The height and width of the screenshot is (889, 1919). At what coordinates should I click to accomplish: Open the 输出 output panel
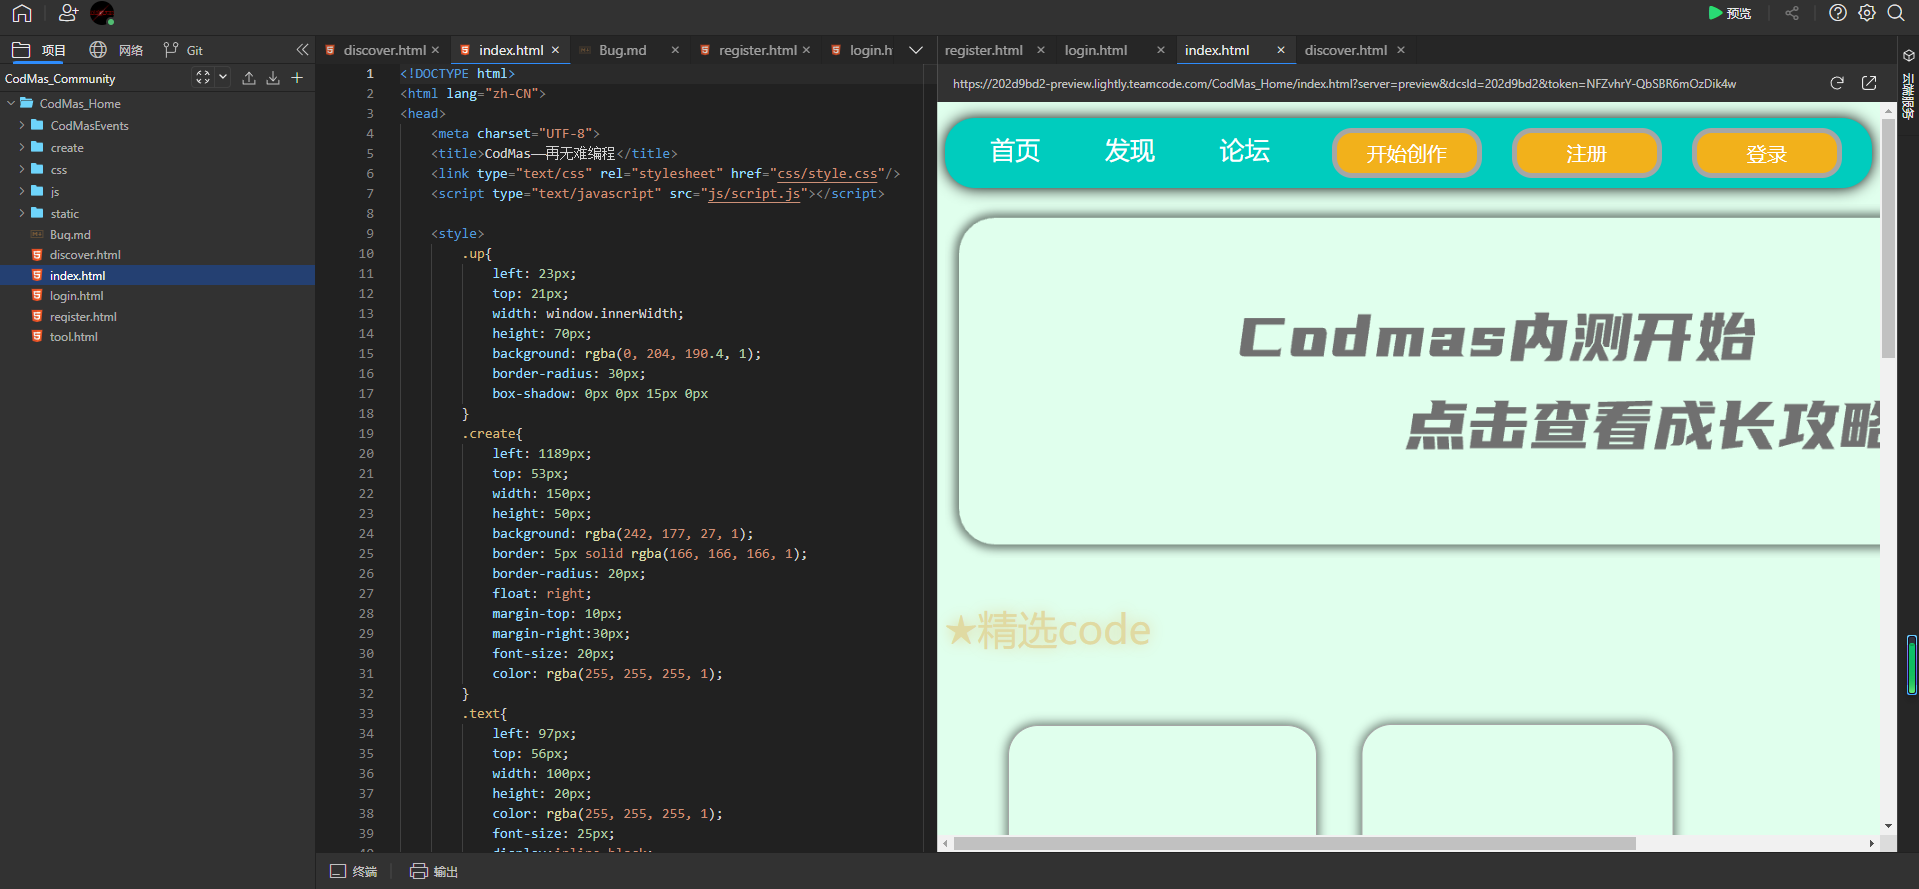pos(434,872)
